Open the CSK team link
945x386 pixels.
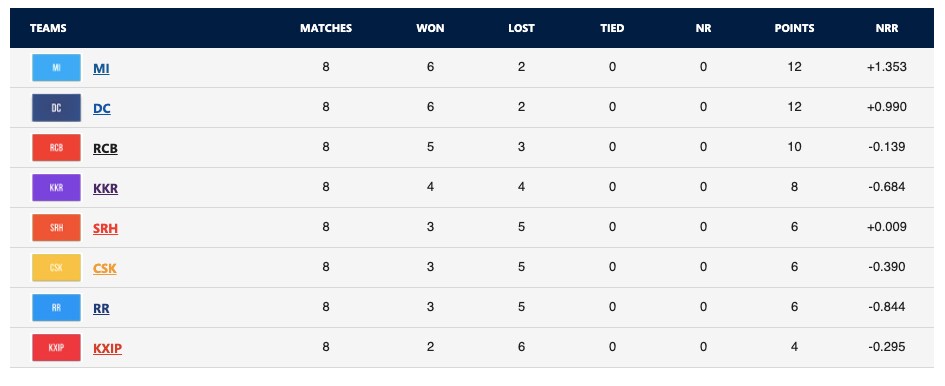pos(105,269)
